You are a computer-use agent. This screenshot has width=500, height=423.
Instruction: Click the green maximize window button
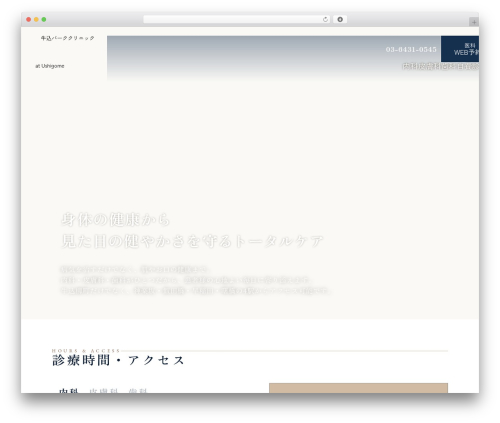click(44, 20)
